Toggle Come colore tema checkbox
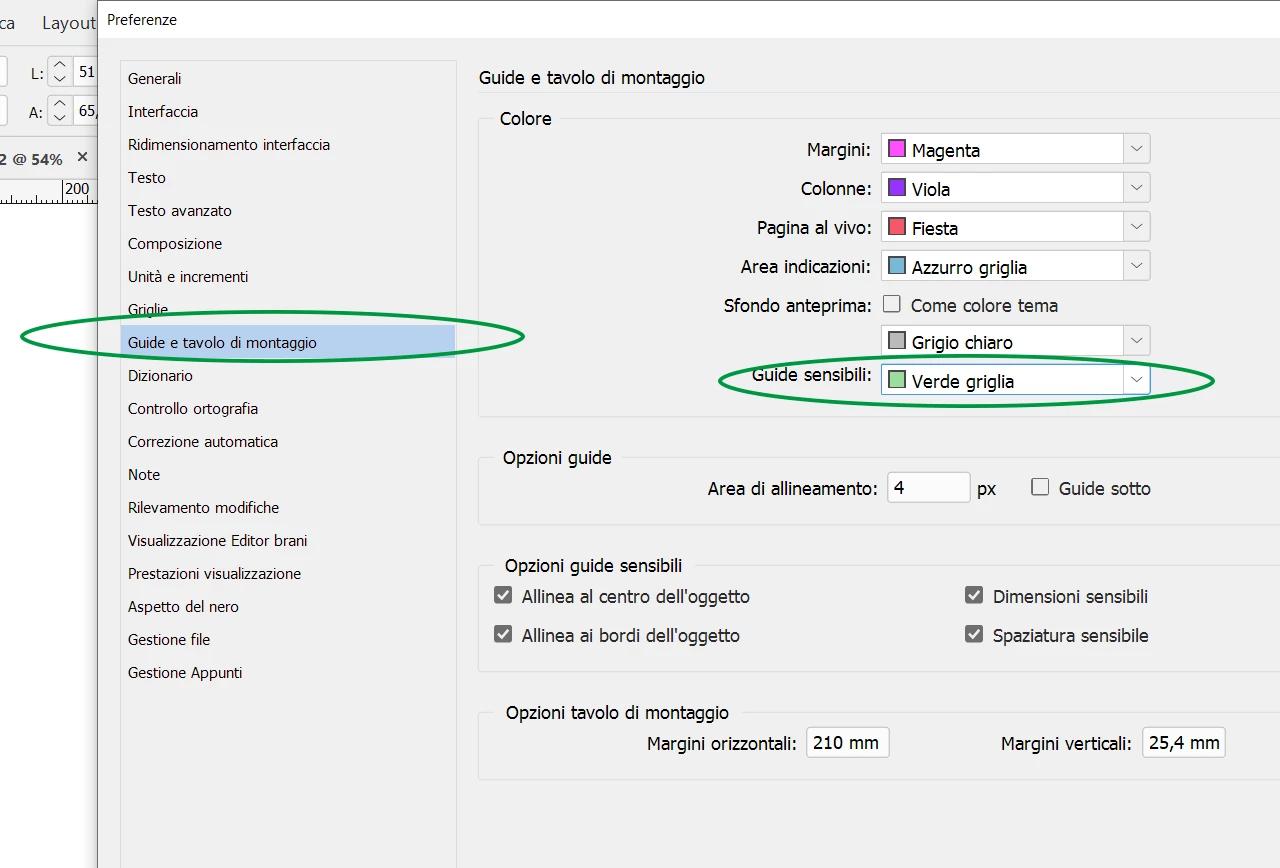This screenshot has width=1280, height=868. point(892,304)
